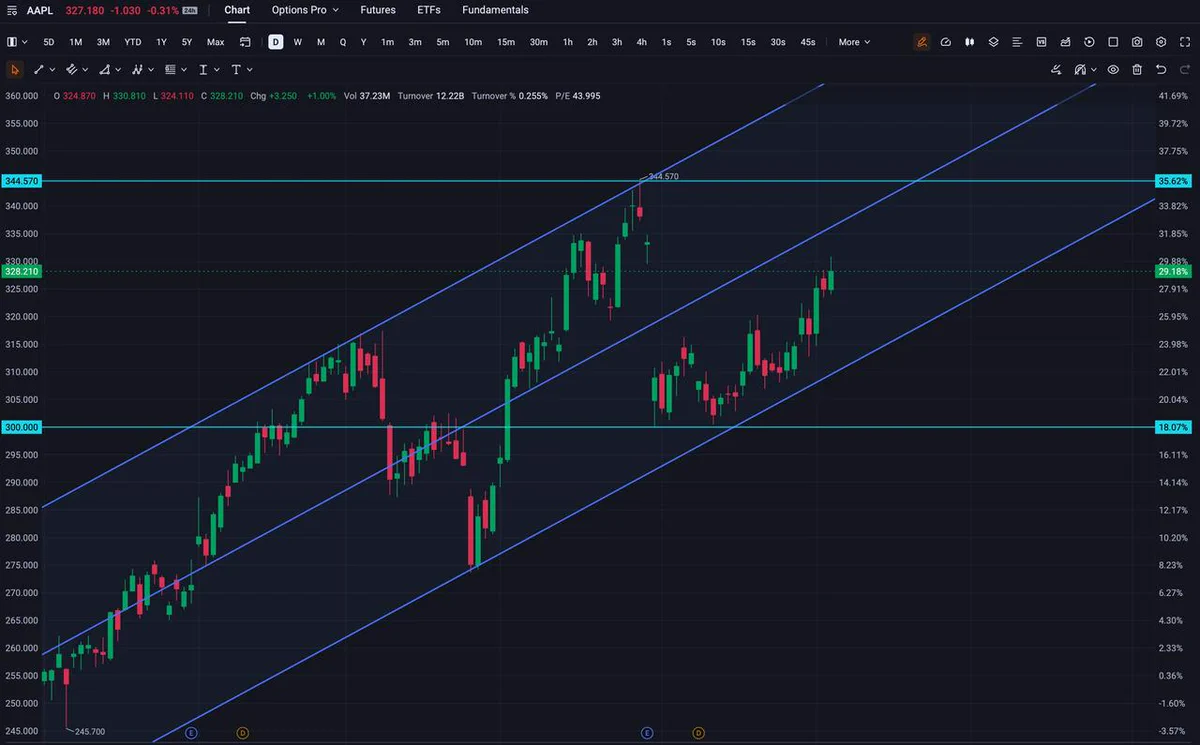
Task: Open the Futures tab
Action: (378, 10)
